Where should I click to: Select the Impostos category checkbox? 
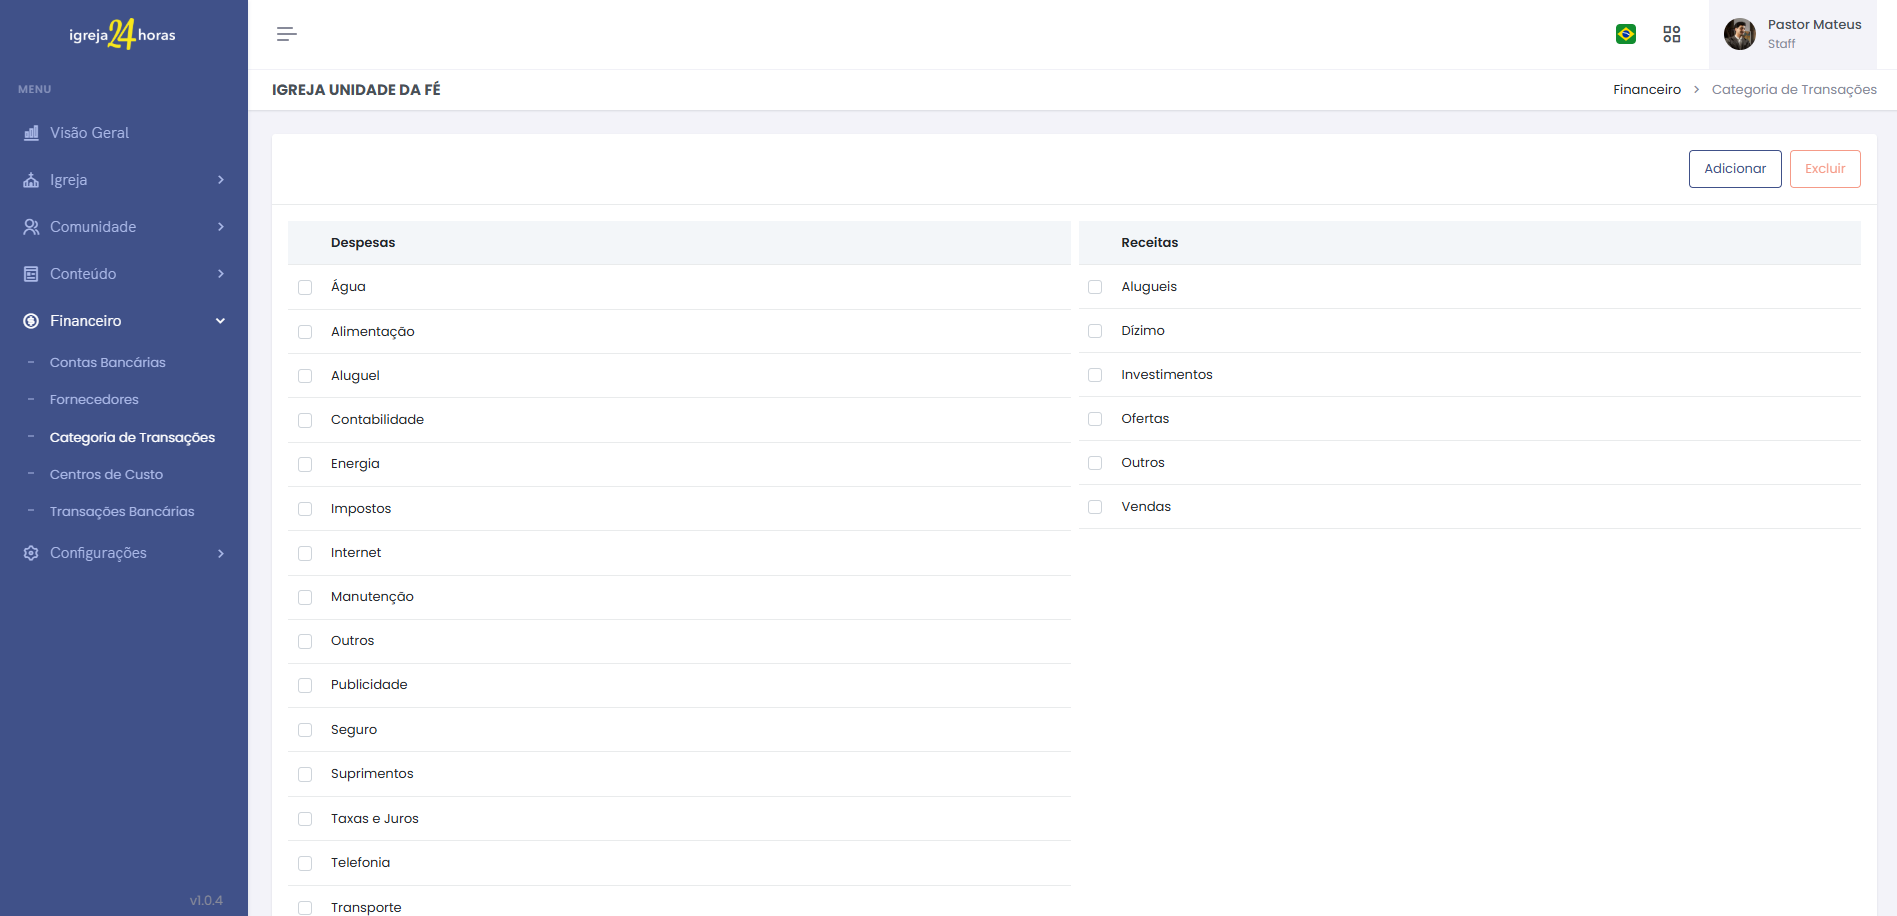click(305, 509)
